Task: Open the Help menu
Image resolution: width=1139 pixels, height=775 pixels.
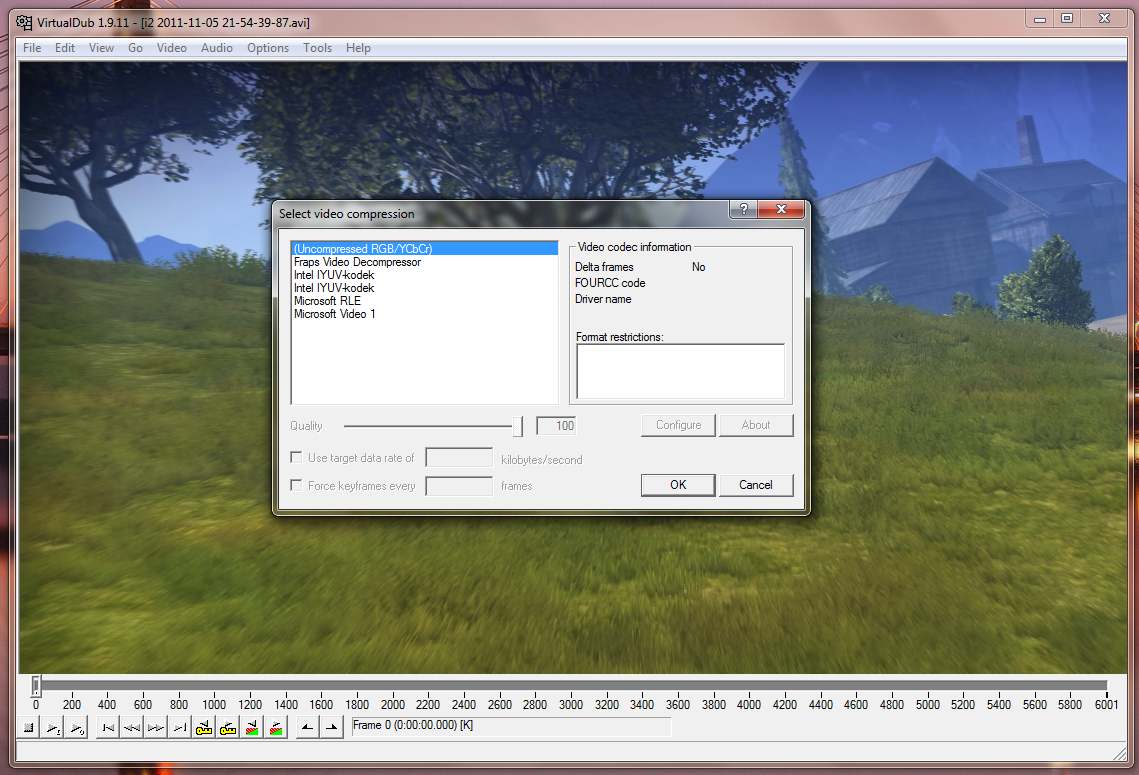Action: pos(358,48)
